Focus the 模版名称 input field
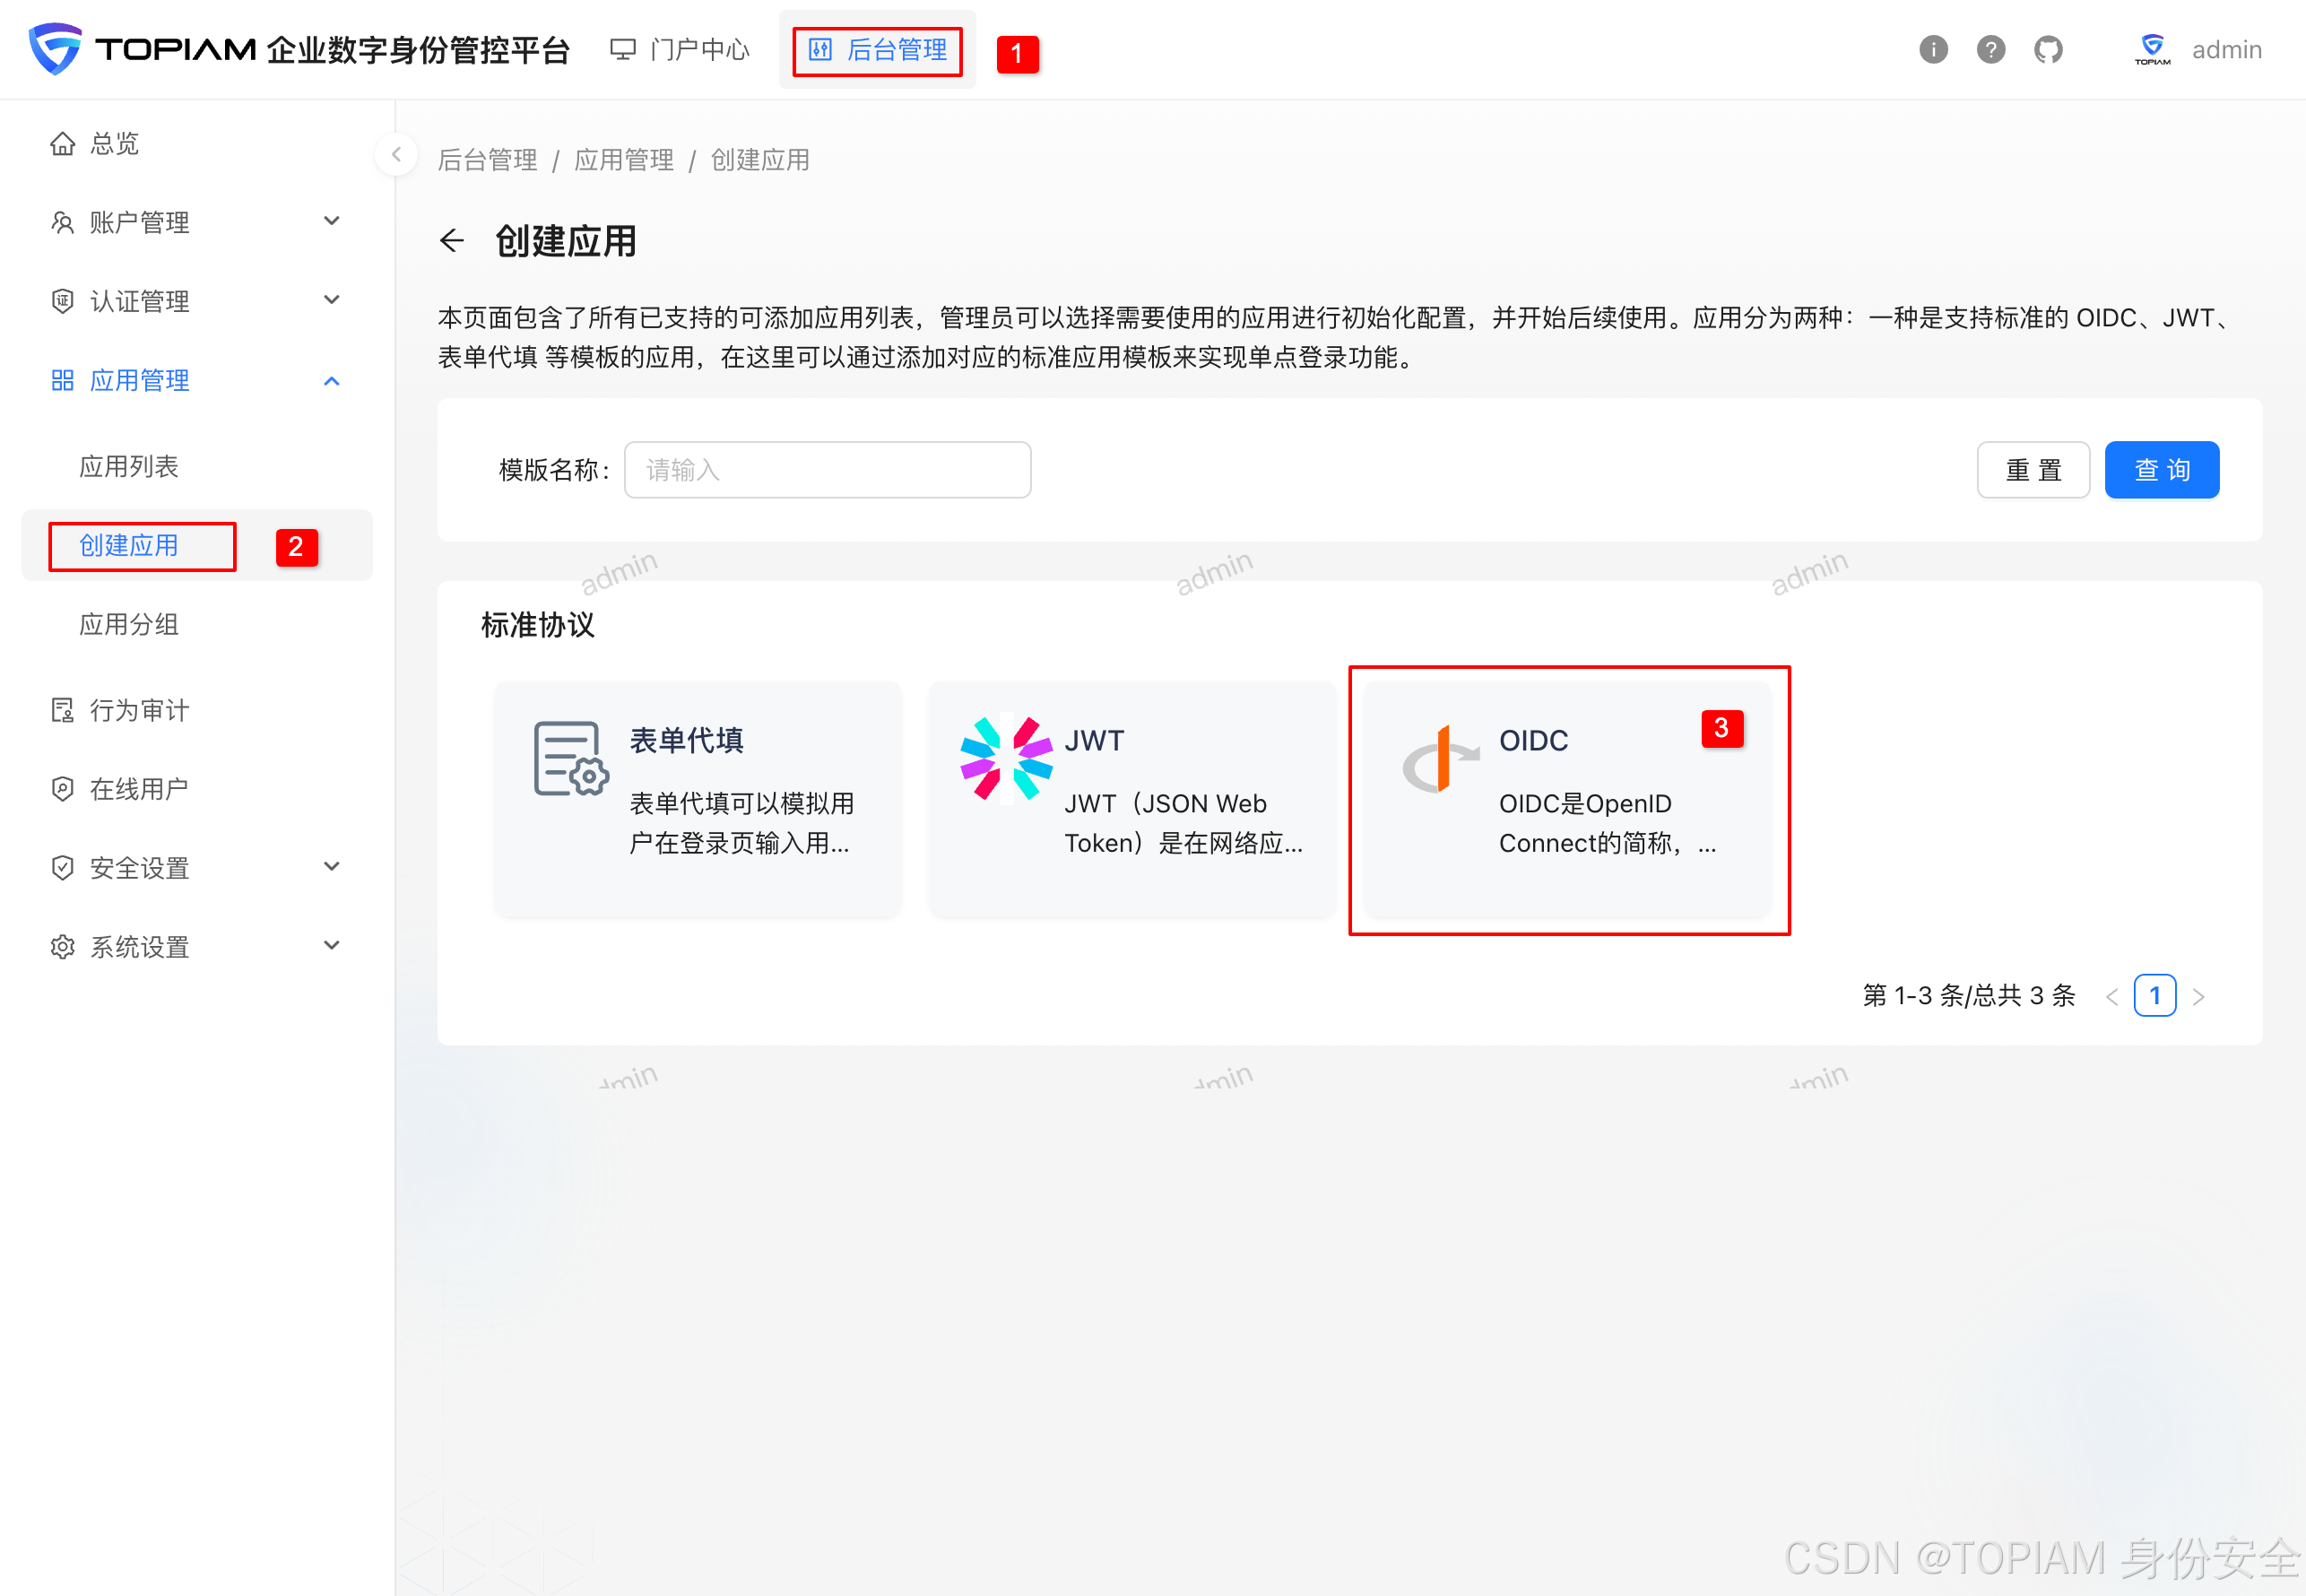This screenshot has width=2306, height=1596. [827, 470]
